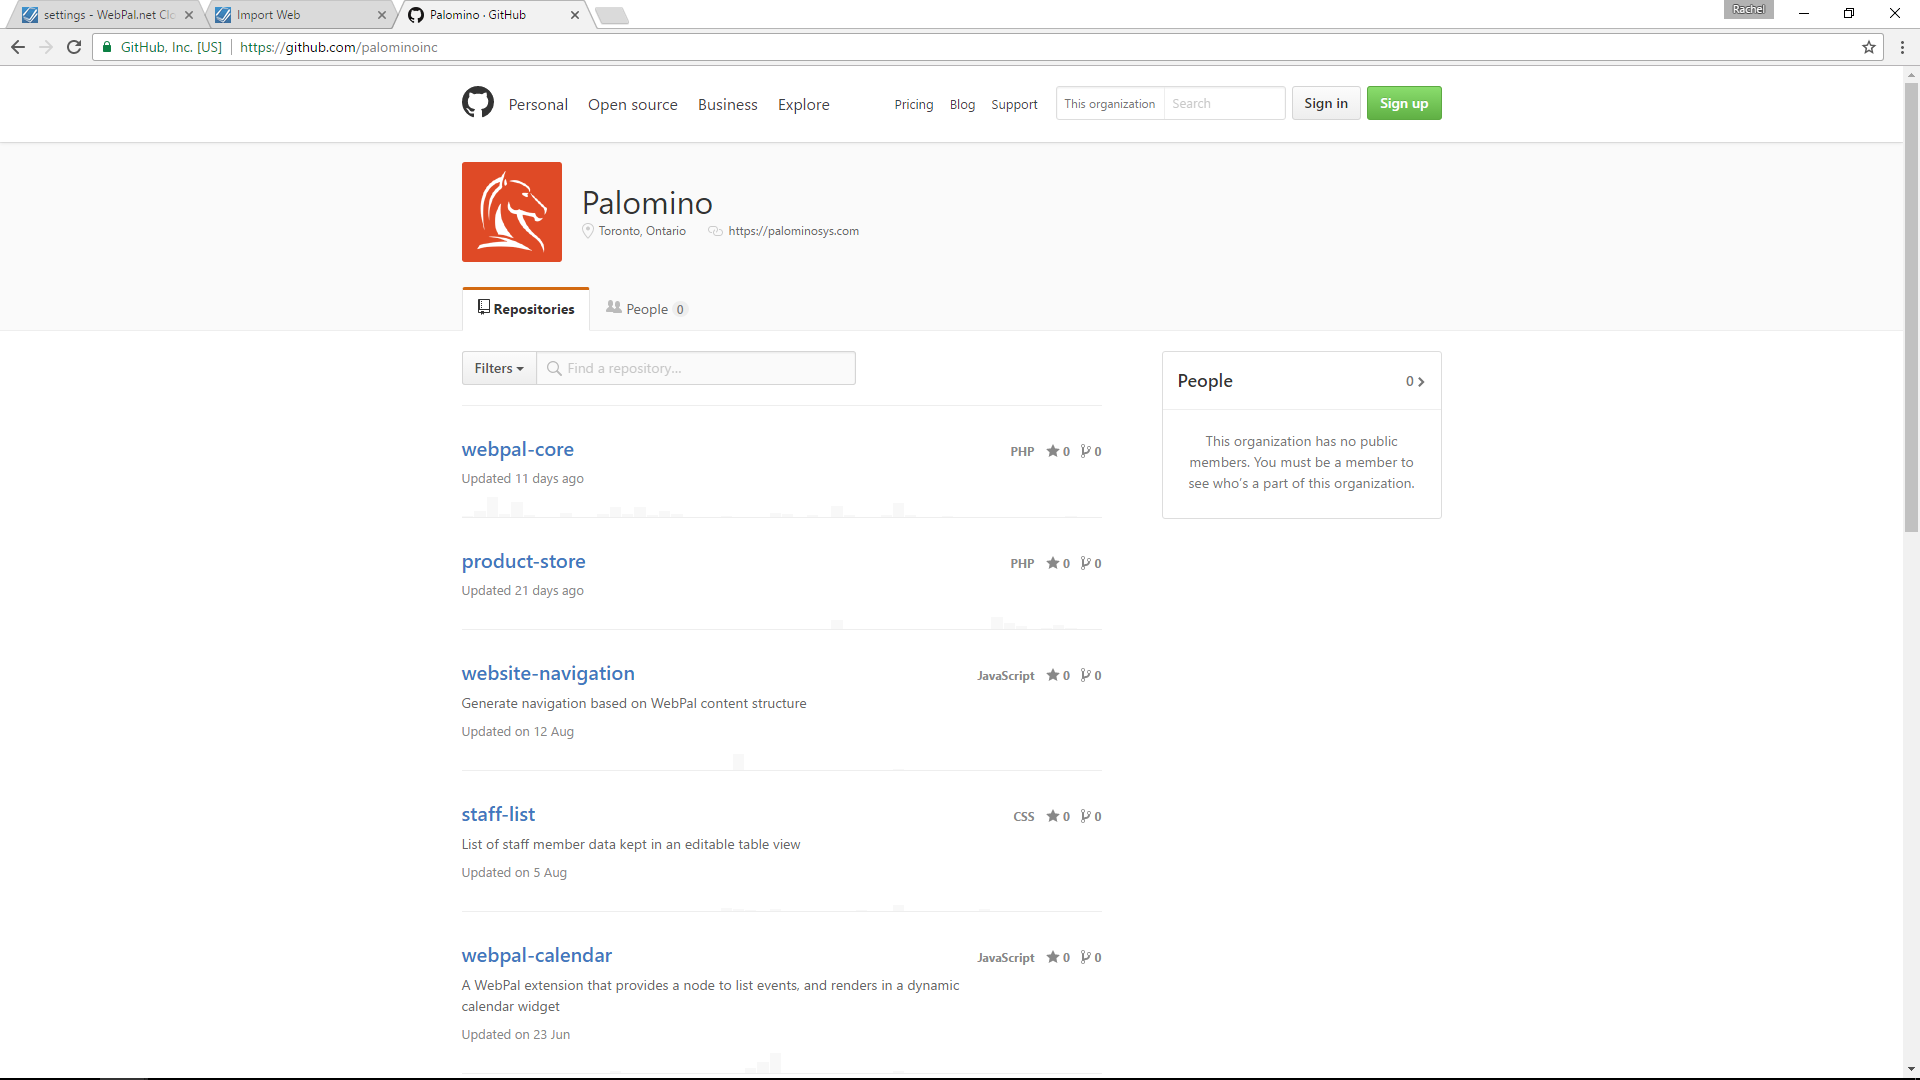Focus the Find a repository field
Image resolution: width=1920 pixels, height=1080 pixels.
[696, 368]
